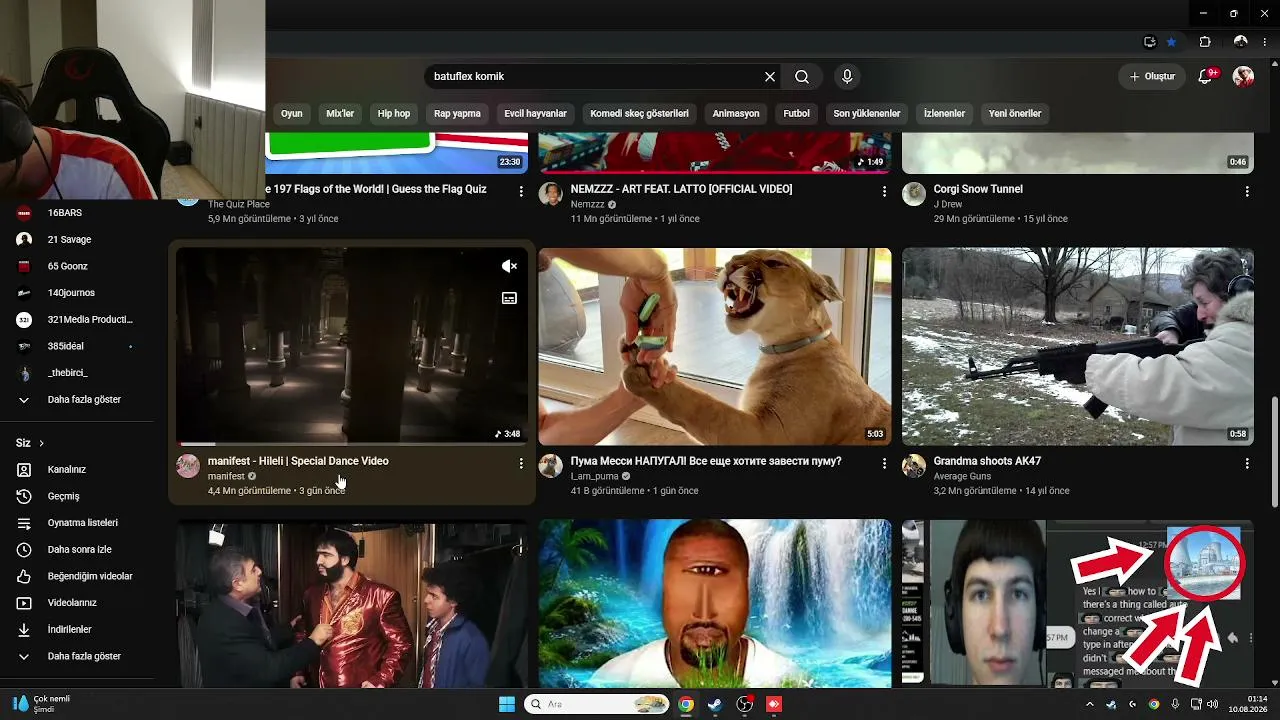Image resolution: width=1280 pixels, height=720 pixels.
Task: Open Daha sonra izle list
Action: tap(78, 550)
